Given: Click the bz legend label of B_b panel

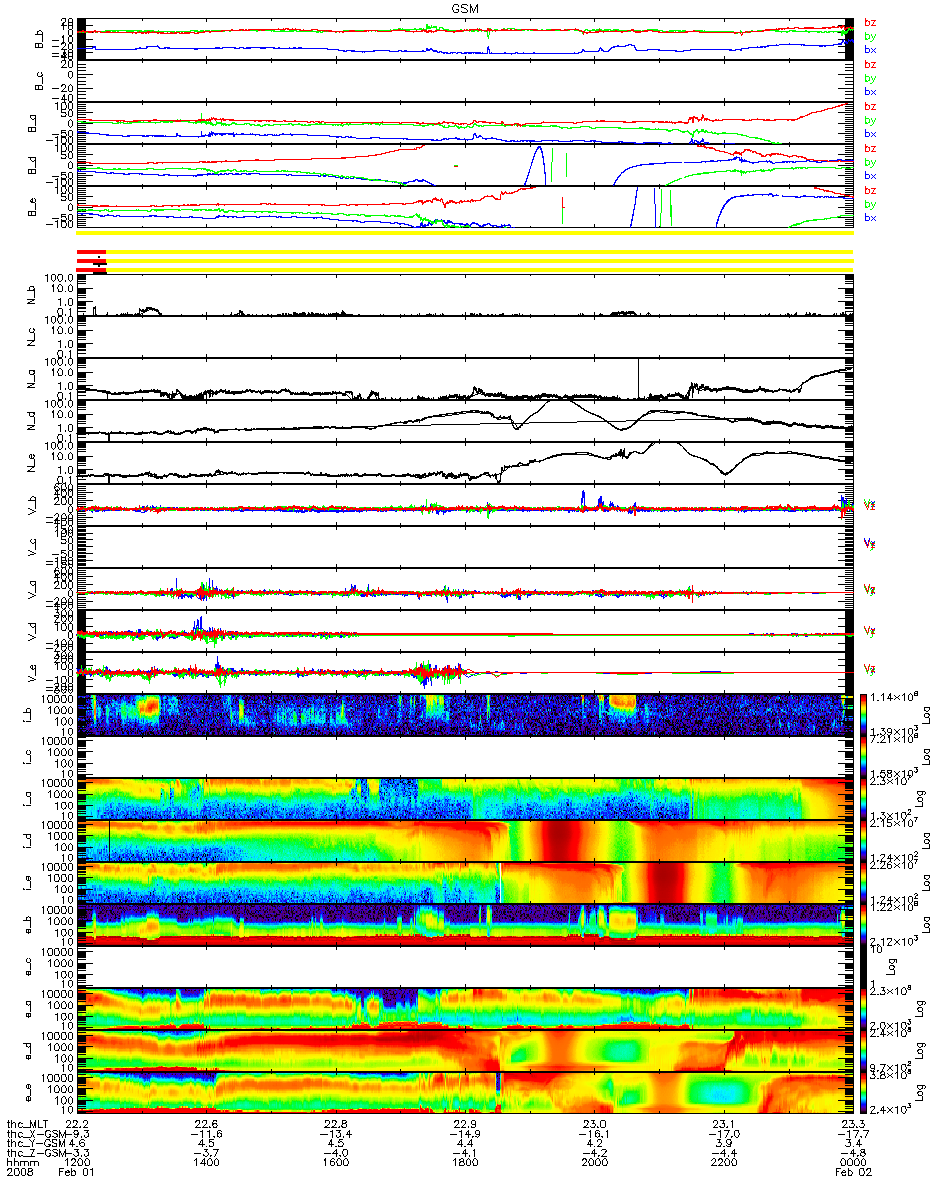Looking at the screenshot, I should 871,22.
